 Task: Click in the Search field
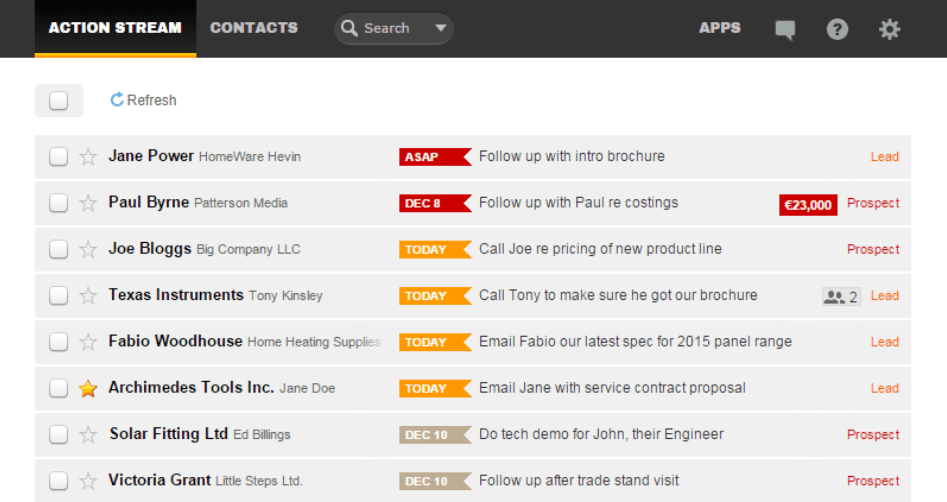394,28
